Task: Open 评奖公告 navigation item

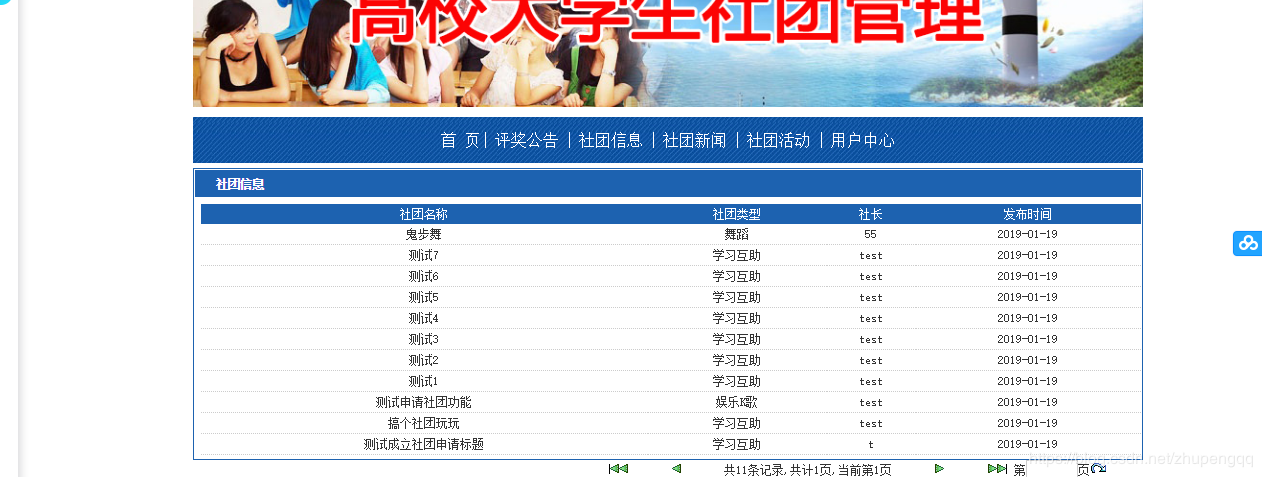Action: point(527,141)
